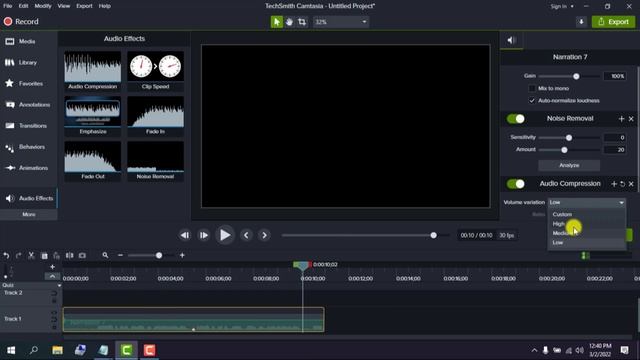Choose Medium in Volume variation list
The width and height of the screenshot is (640, 360).
(x=587, y=233)
